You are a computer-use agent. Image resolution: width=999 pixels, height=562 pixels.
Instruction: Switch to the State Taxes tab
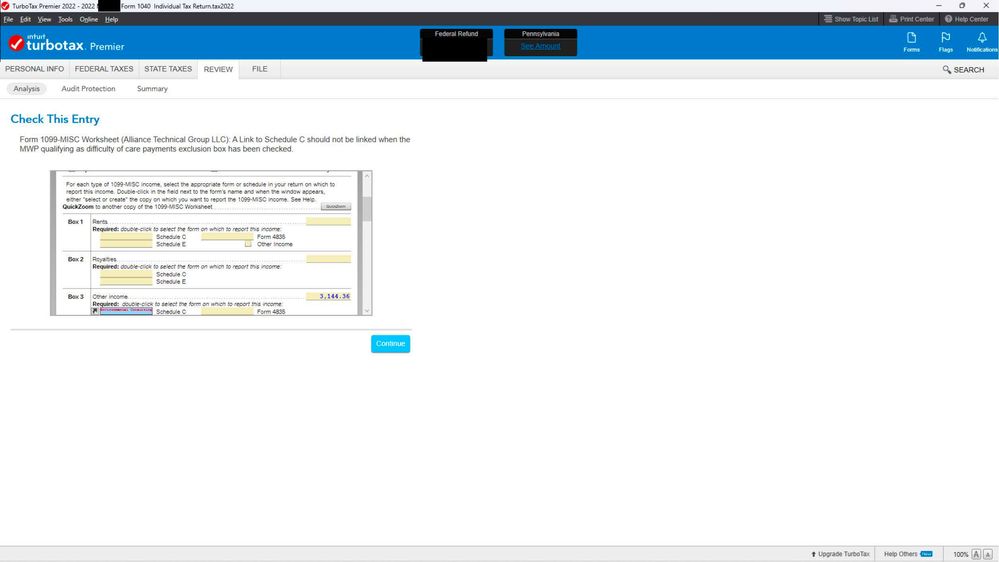[x=168, y=69]
